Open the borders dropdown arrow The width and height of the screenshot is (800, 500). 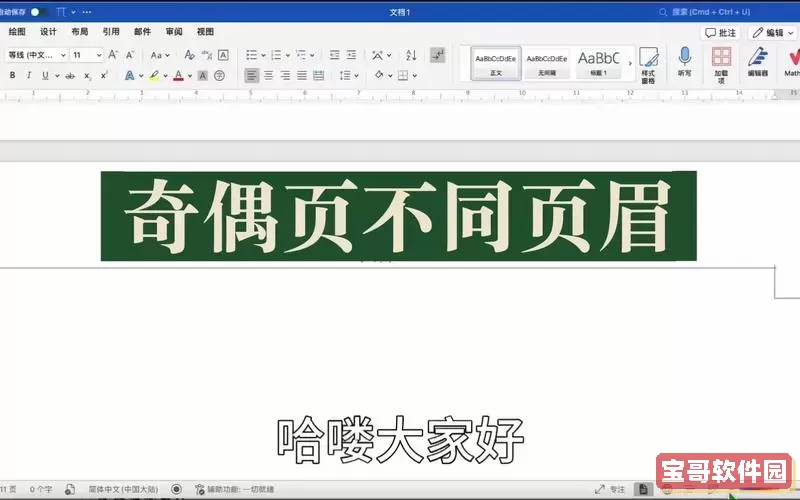point(415,76)
